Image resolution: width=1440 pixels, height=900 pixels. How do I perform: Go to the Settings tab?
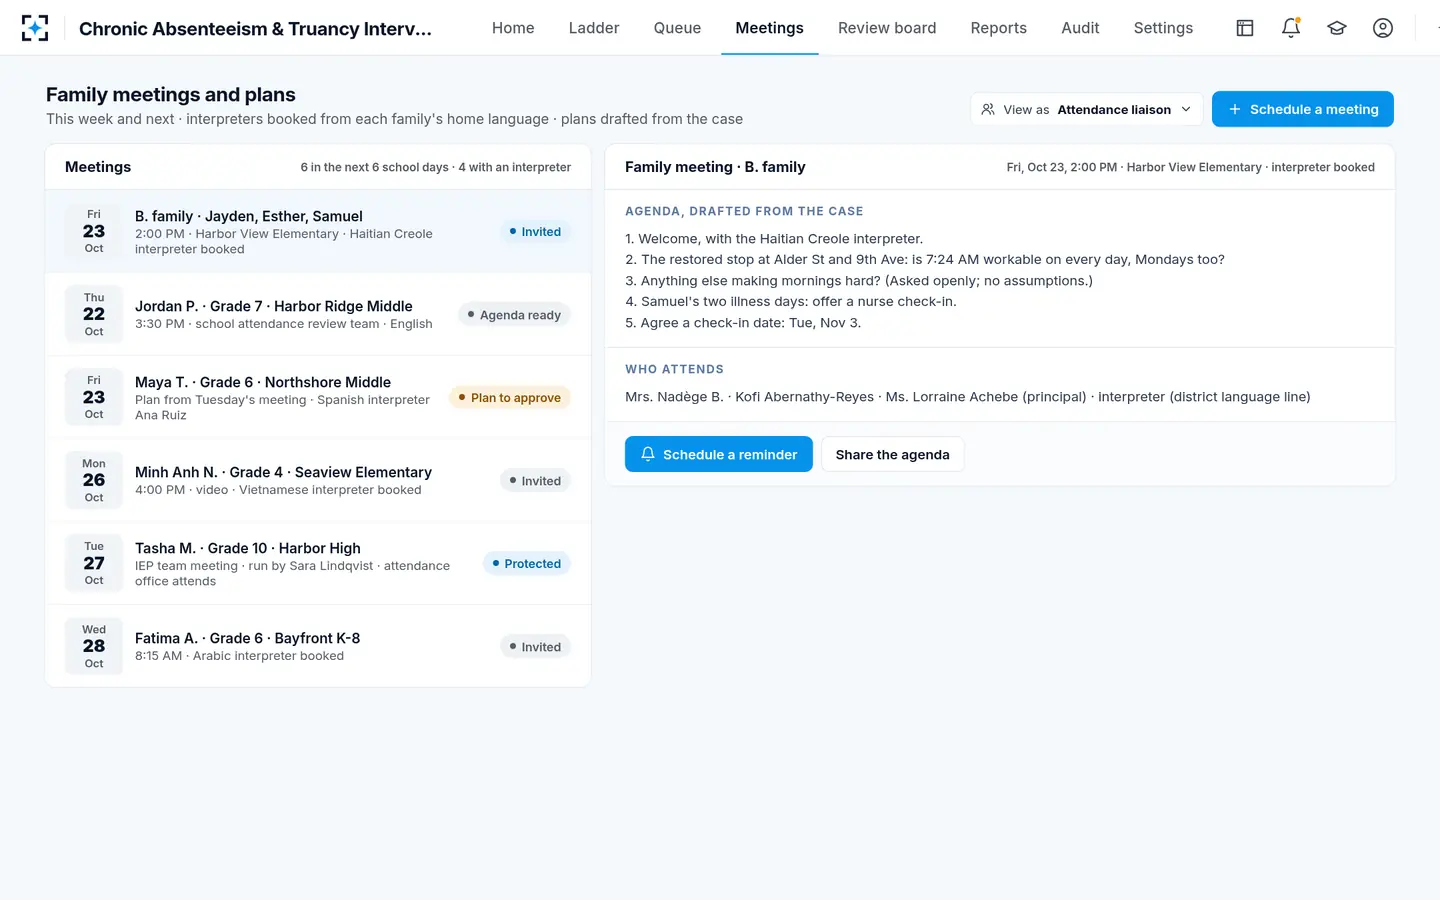coord(1163,28)
